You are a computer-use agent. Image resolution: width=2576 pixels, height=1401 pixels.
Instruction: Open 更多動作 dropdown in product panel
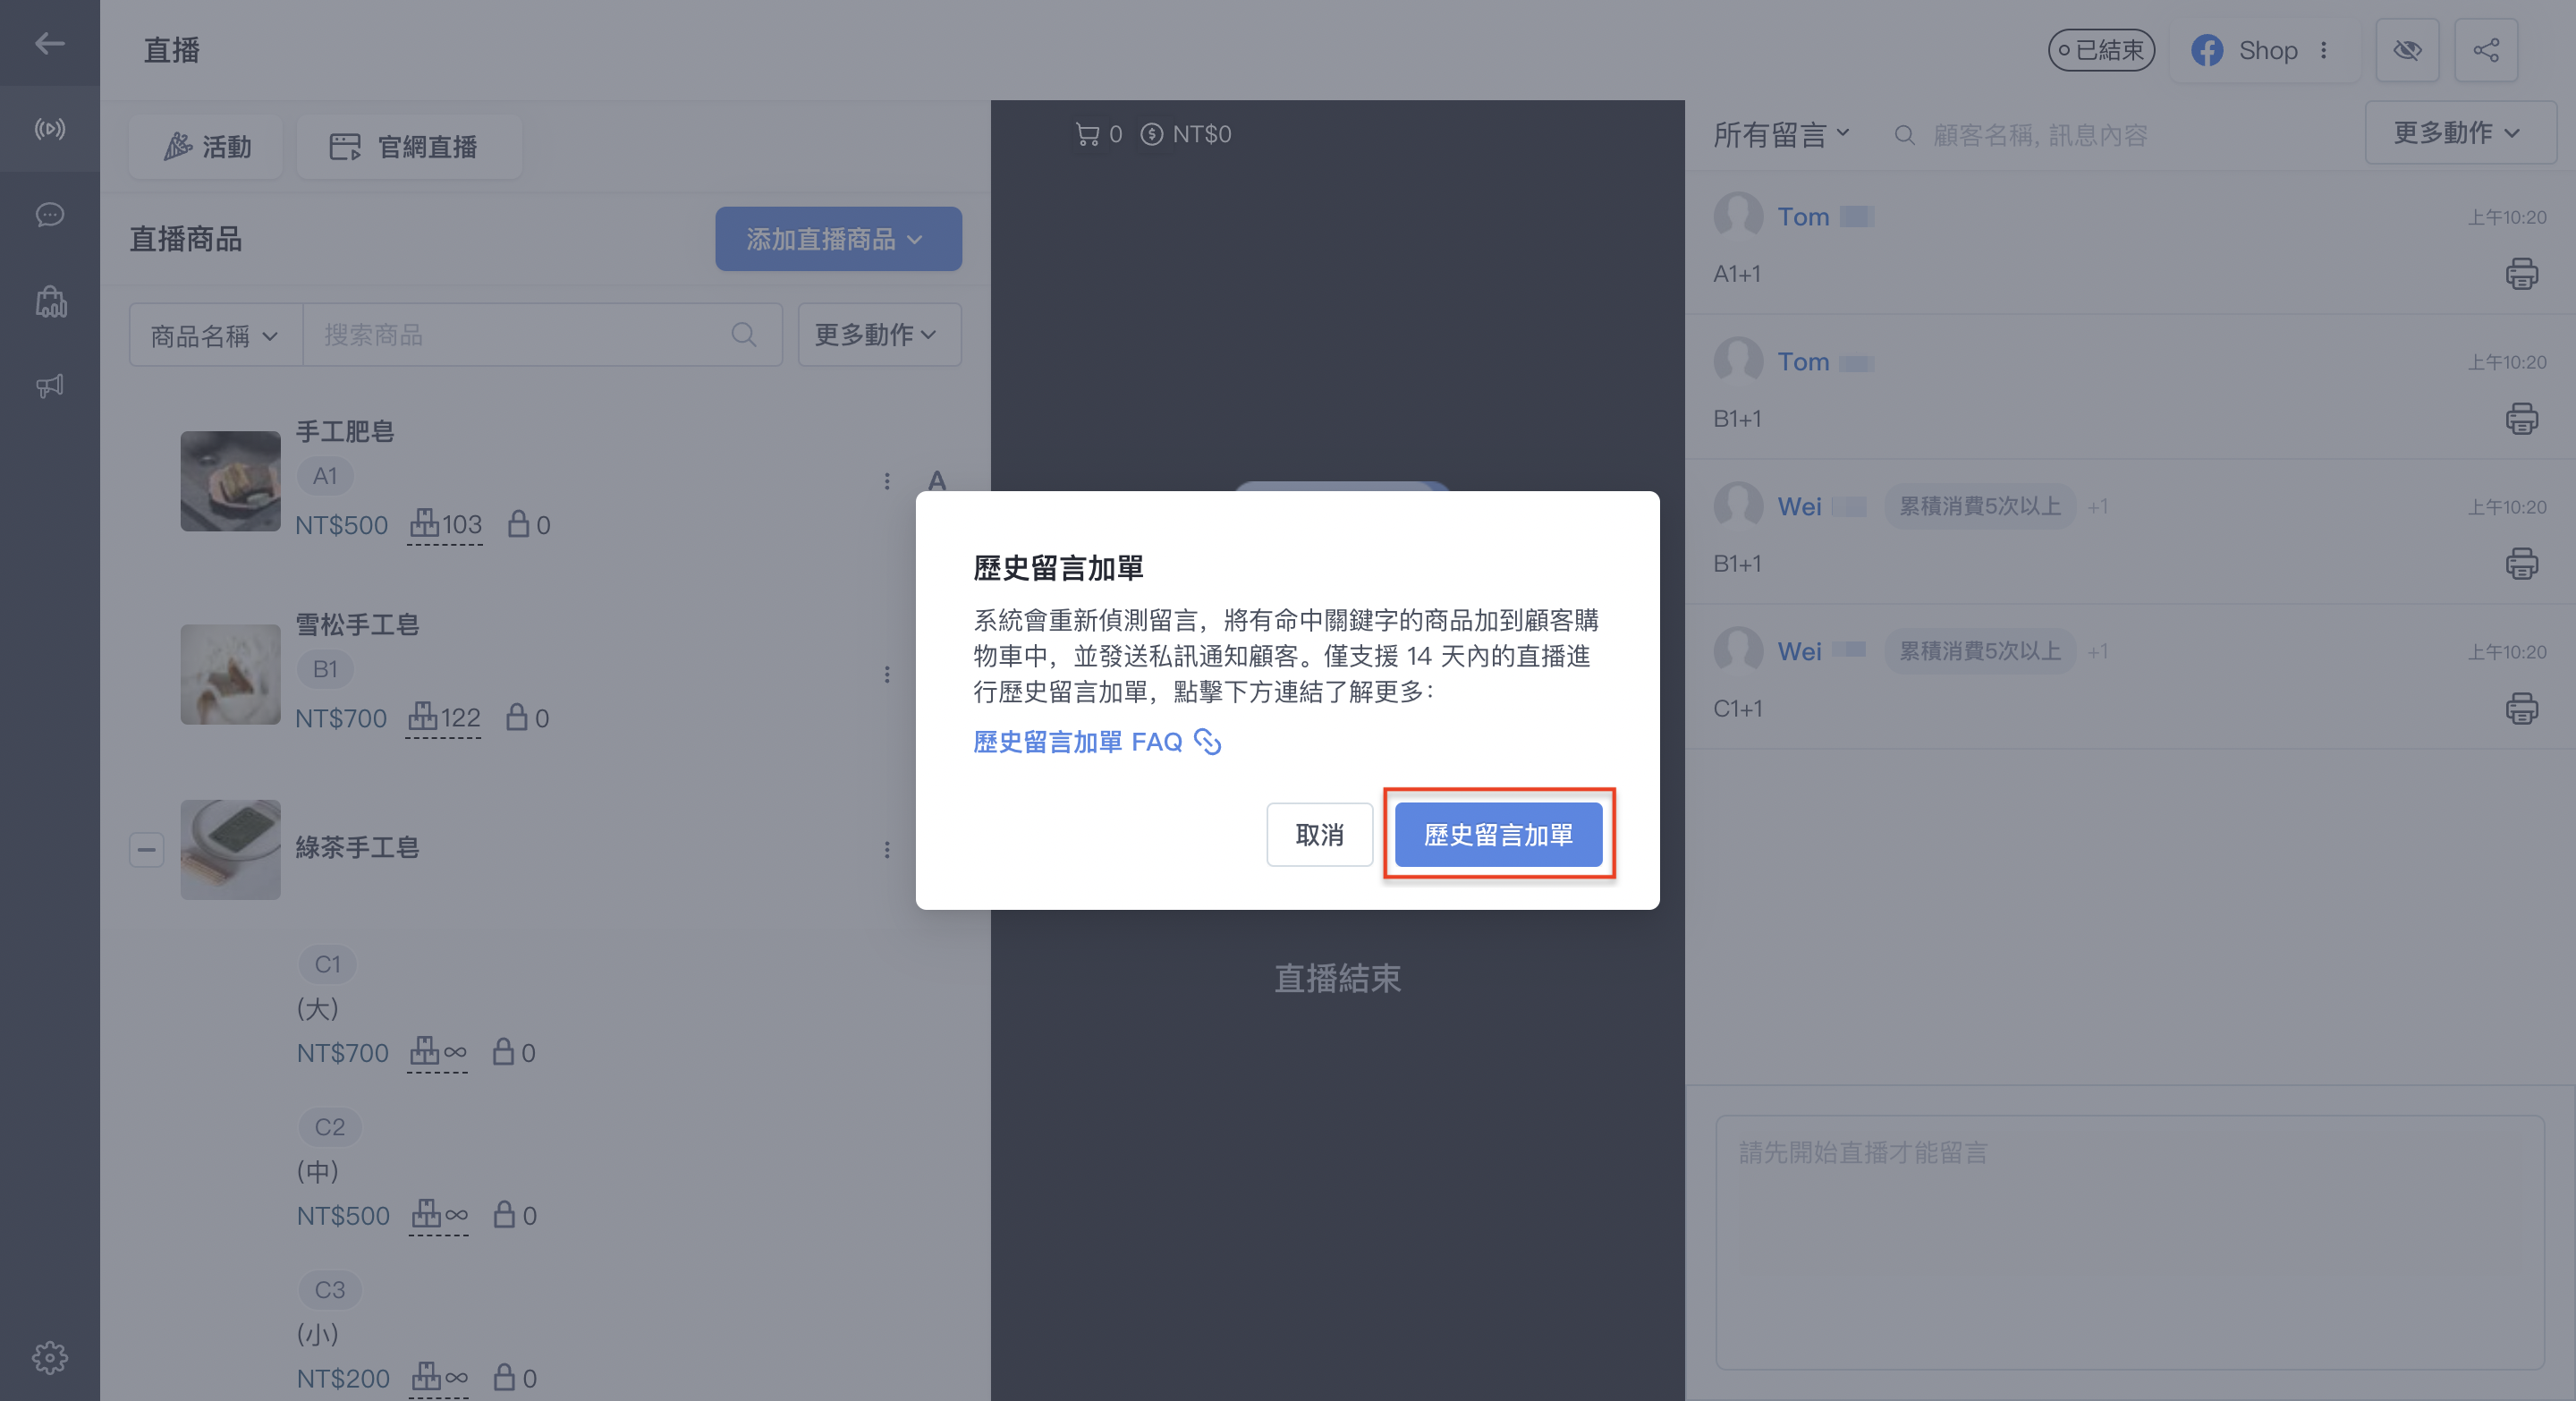[x=879, y=335]
